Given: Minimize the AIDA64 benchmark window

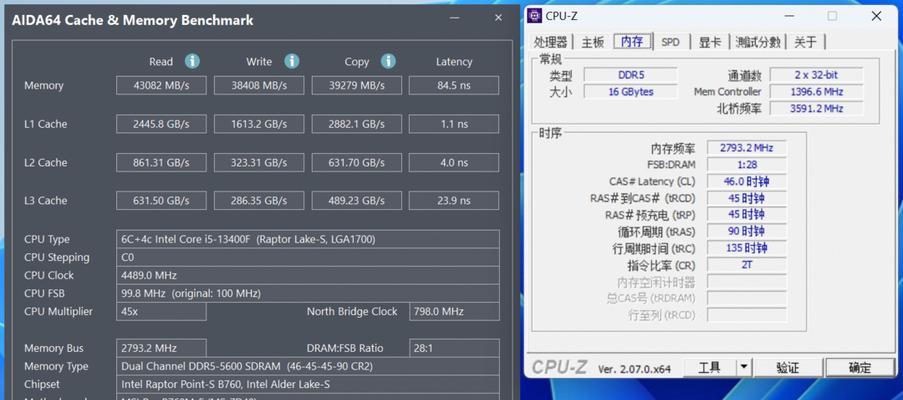Looking at the screenshot, I should 455,18.
